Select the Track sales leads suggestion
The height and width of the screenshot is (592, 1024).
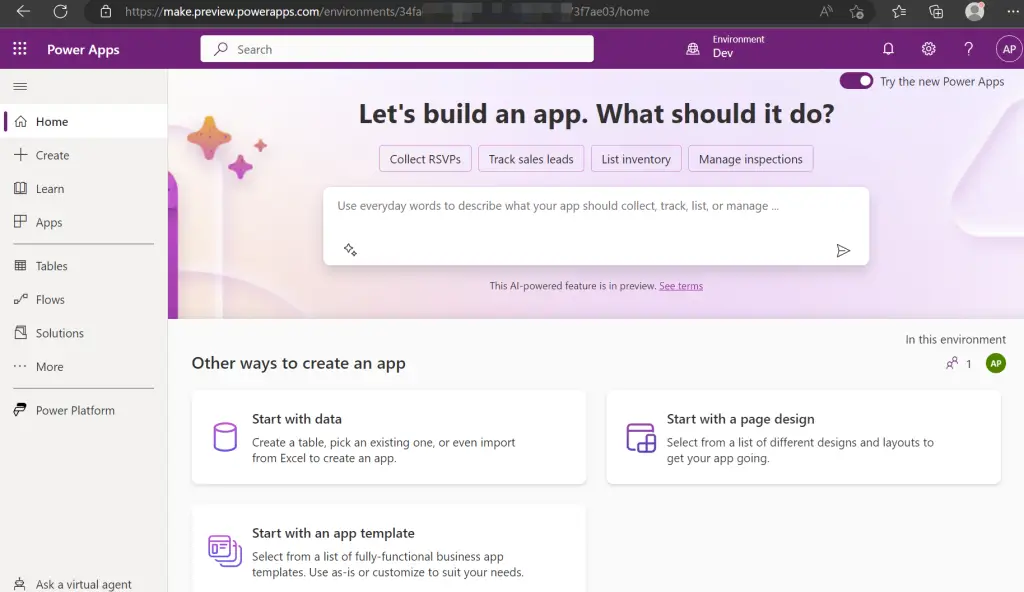pyautogui.click(x=531, y=159)
